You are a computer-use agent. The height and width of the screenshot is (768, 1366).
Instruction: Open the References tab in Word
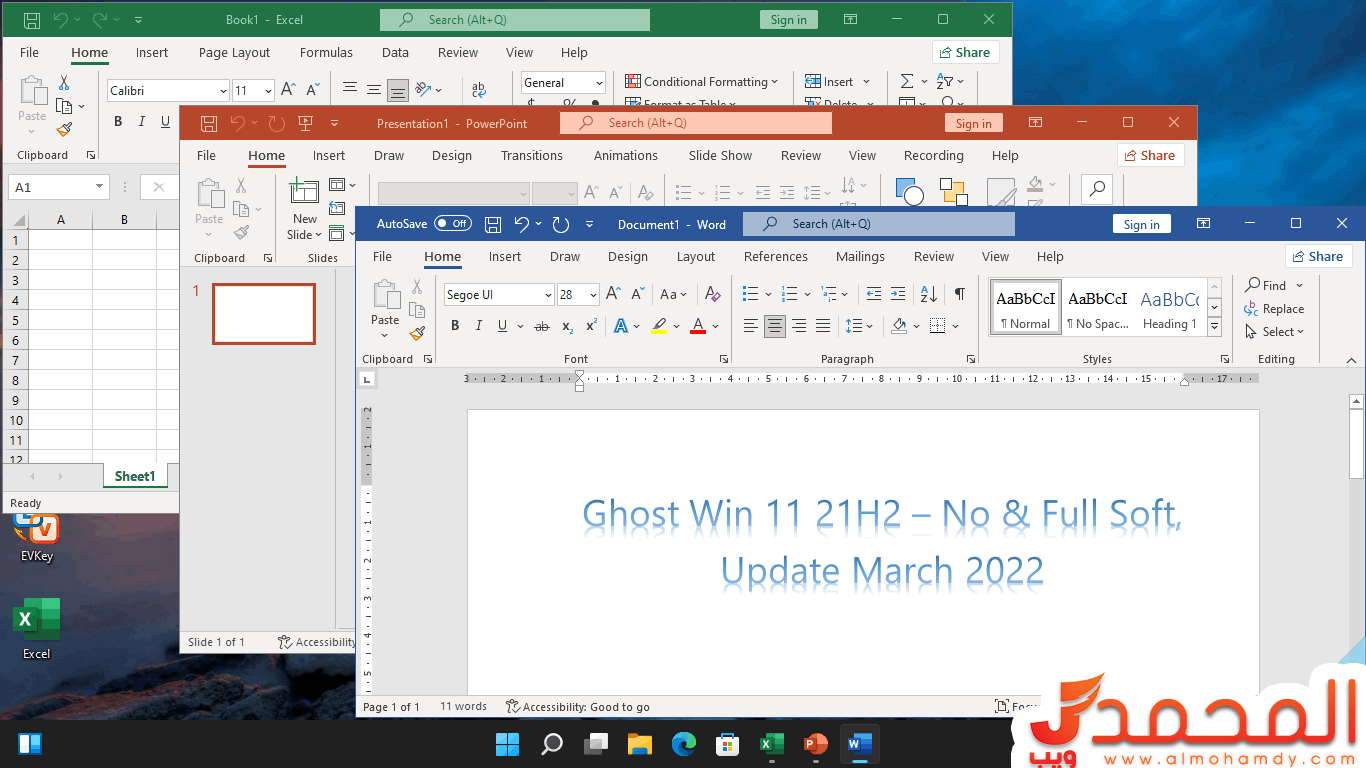point(775,257)
